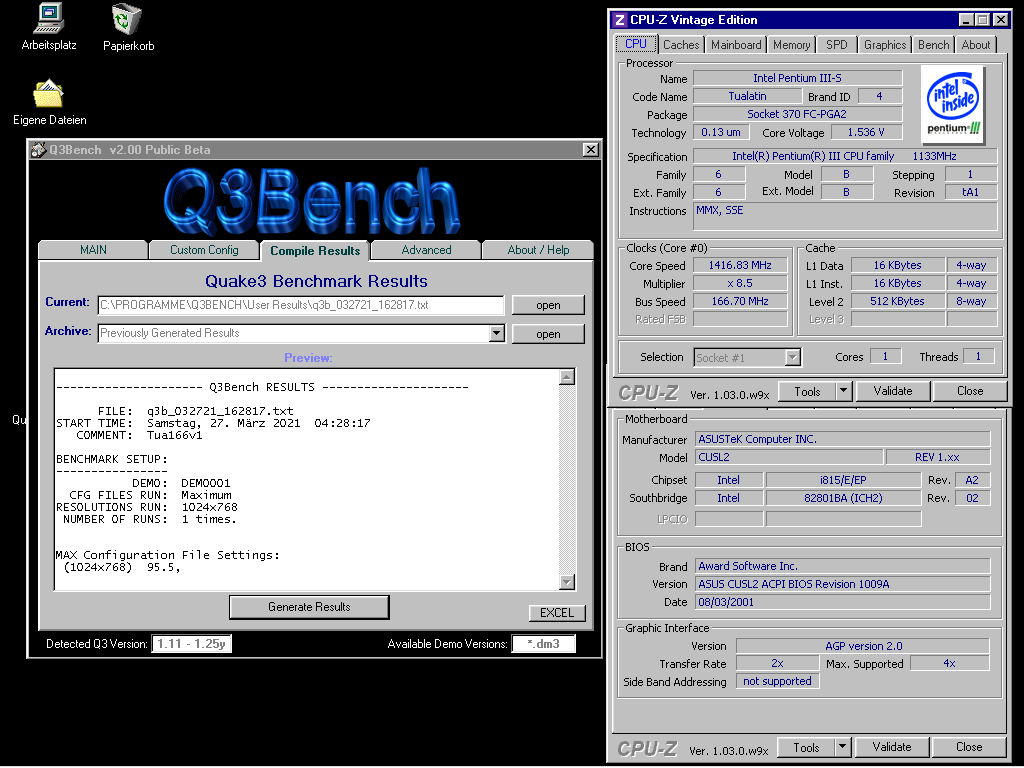Click the lower CPU-Z Tools button

click(806, 747)
